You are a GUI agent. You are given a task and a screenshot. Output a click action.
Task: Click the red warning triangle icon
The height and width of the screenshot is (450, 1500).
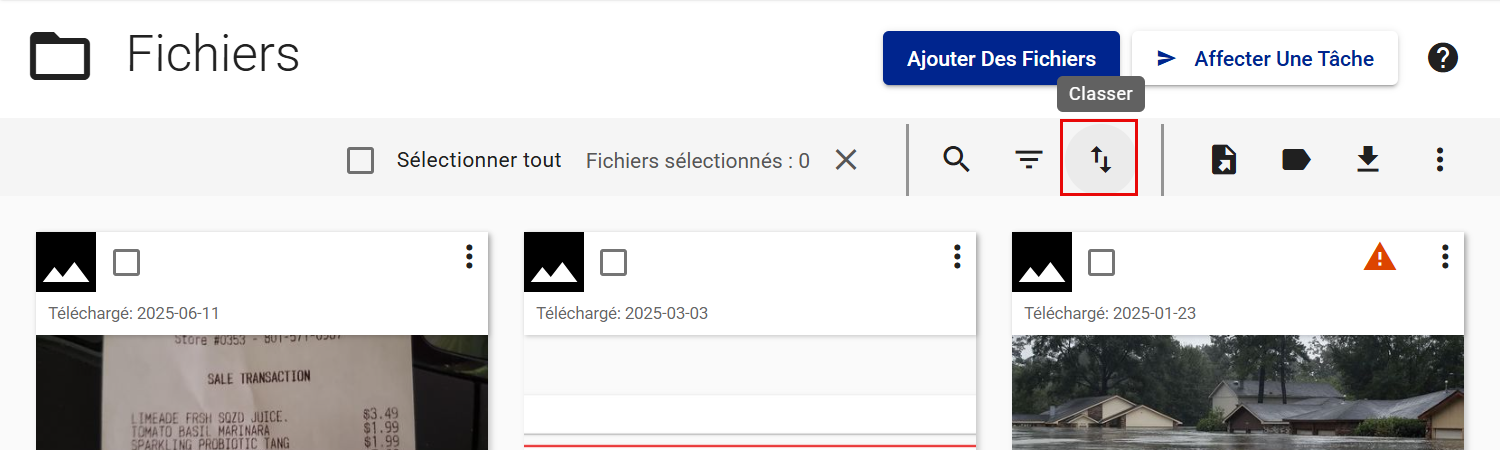point(1380,258)
